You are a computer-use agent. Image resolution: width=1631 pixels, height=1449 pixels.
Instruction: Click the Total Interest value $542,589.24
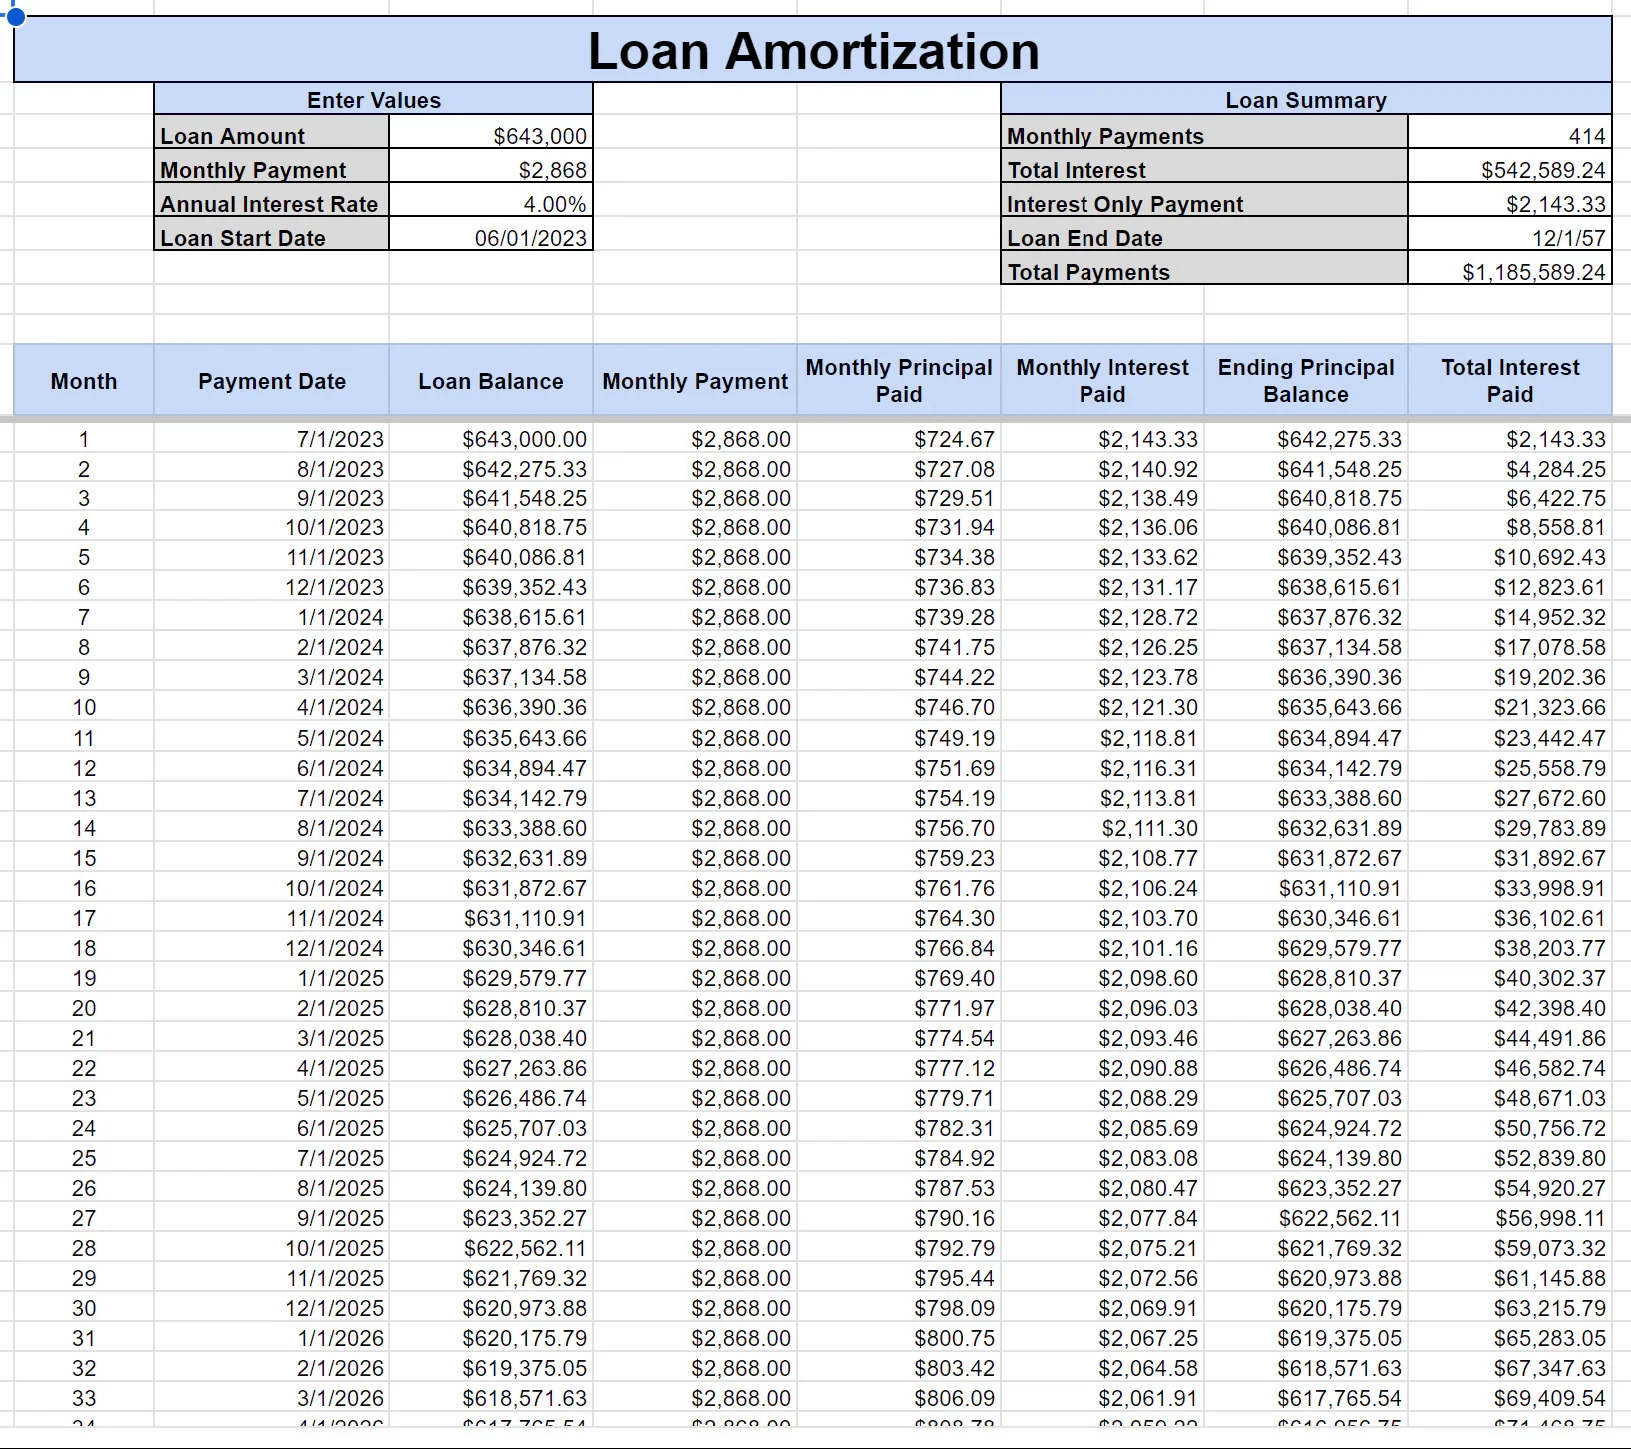tap(1509, 170)
